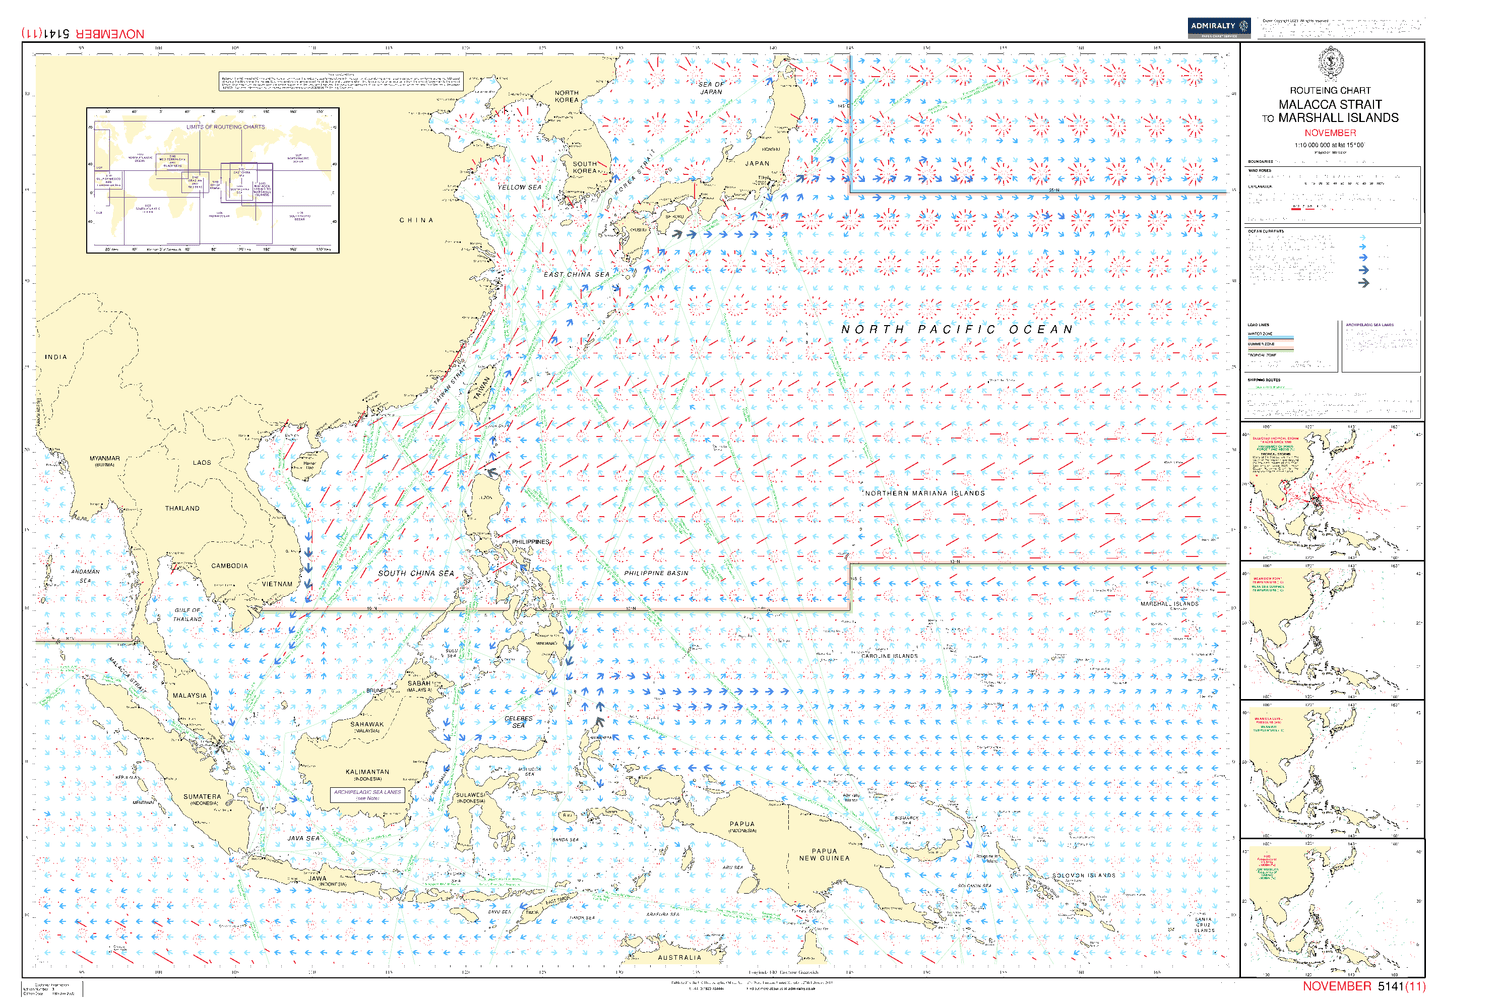Open the bottom inset map on the right

[x=1332, y=909]
